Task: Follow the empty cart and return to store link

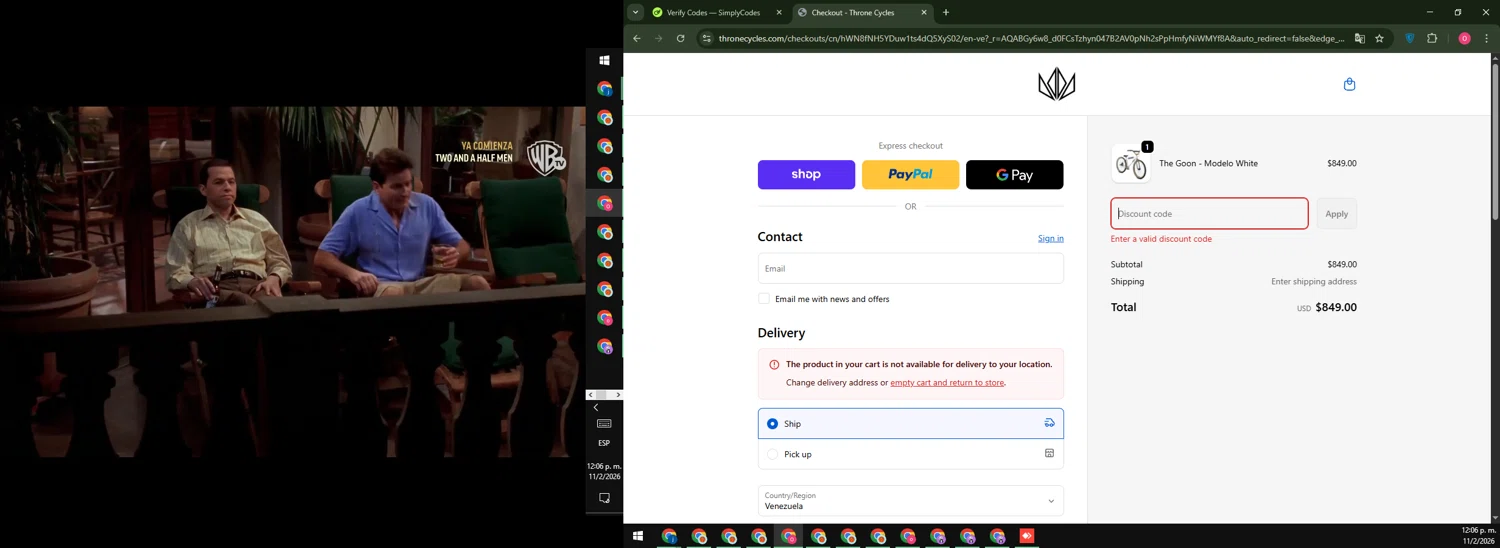Action: [947, 382]
